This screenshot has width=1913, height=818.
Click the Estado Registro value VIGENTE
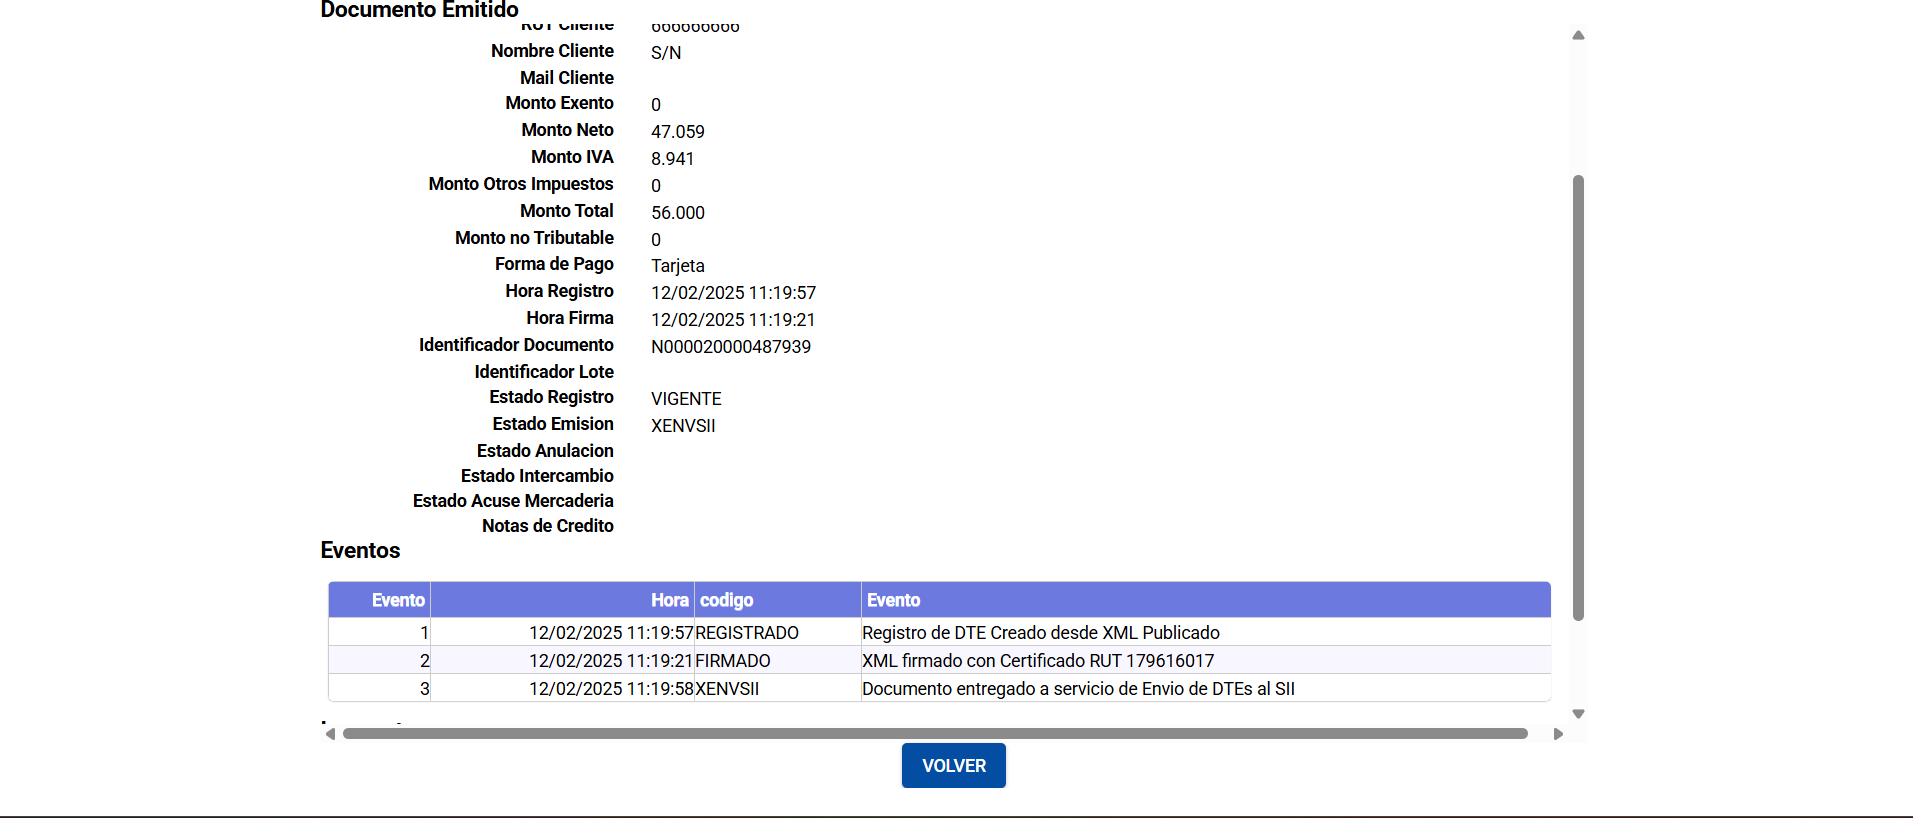tap(686, 399)
